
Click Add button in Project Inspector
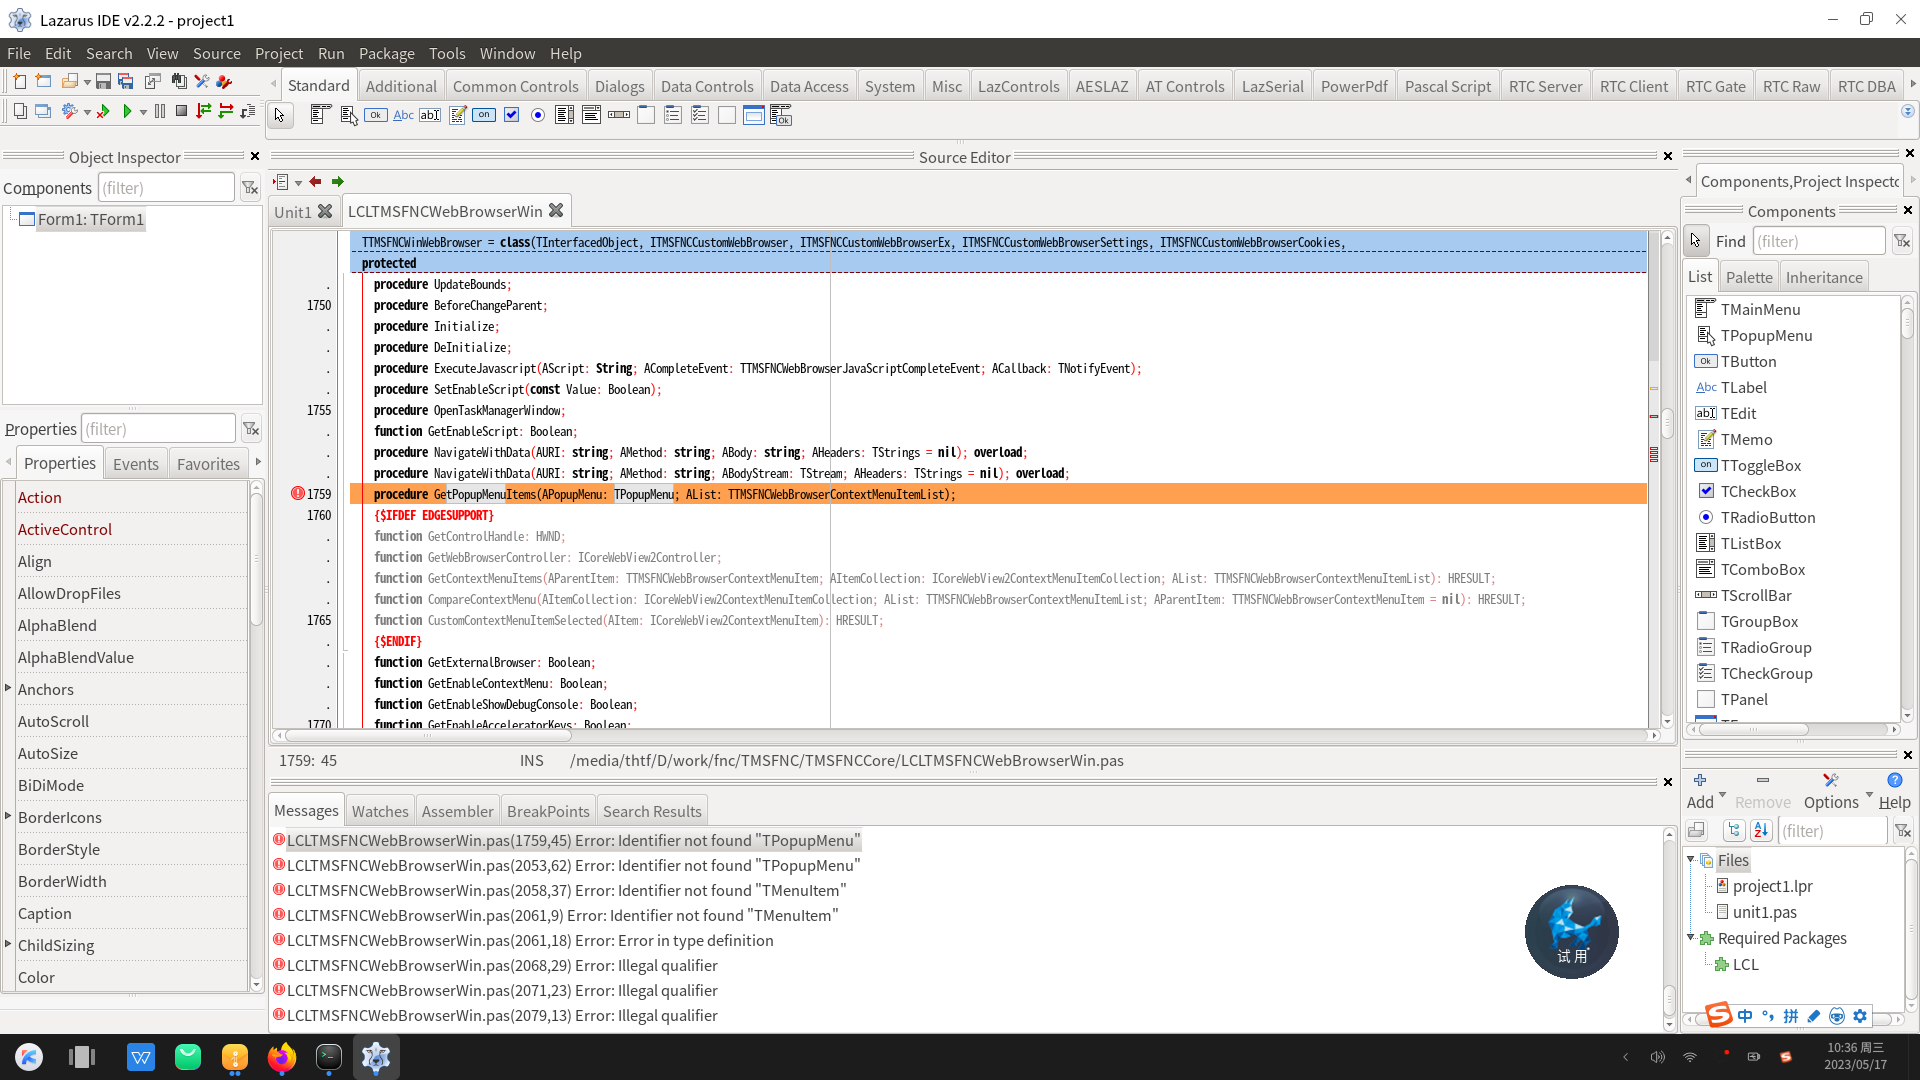point(1699,791)
